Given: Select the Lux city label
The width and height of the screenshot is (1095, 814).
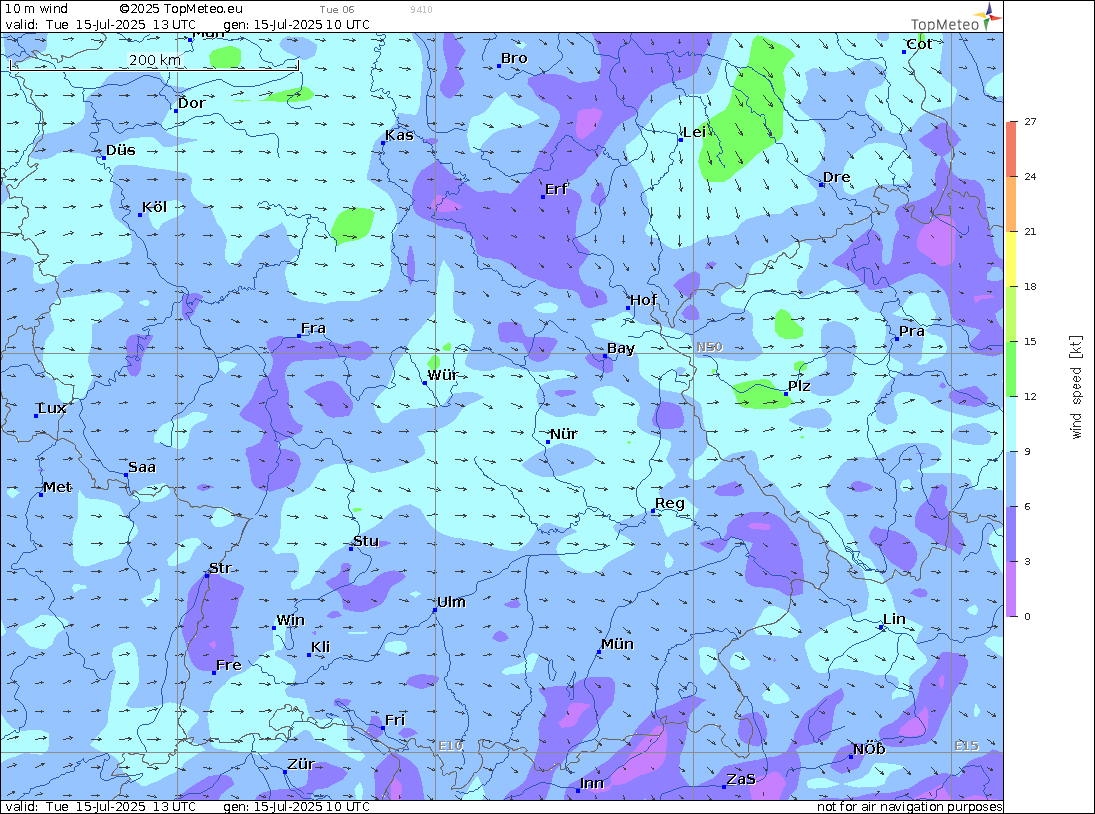Looking at the screenshot, I should point(52,408).
